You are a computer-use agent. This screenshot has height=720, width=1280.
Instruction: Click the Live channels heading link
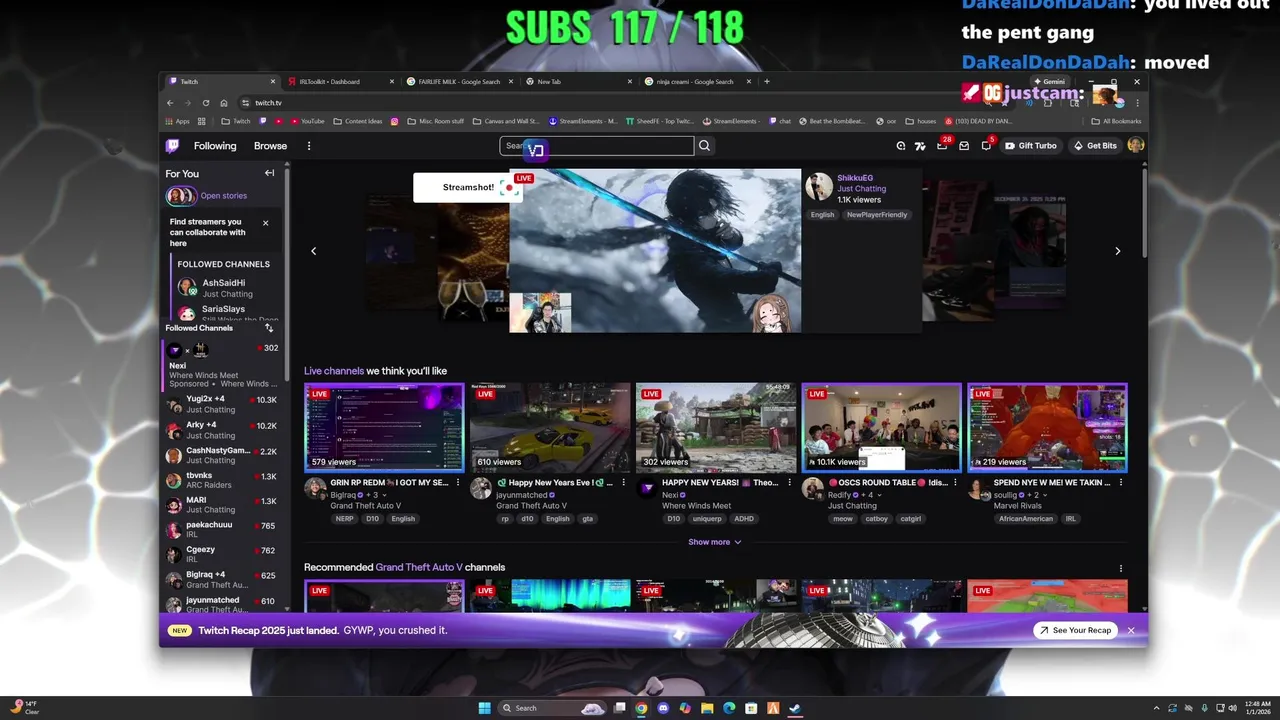pyautogui.click(x=334, y=371)
